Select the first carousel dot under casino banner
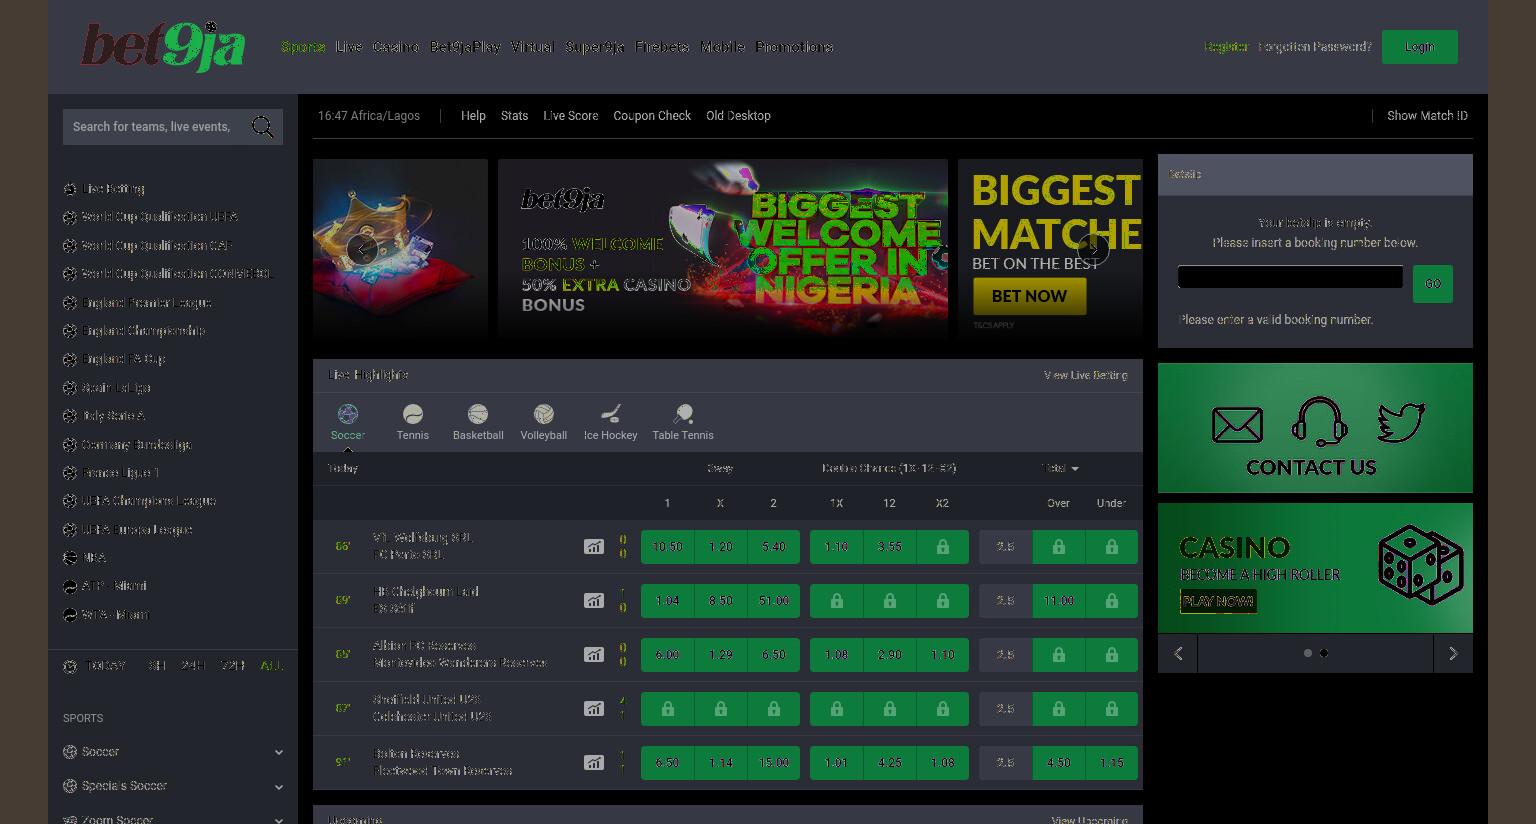 tap(1307, 653)
